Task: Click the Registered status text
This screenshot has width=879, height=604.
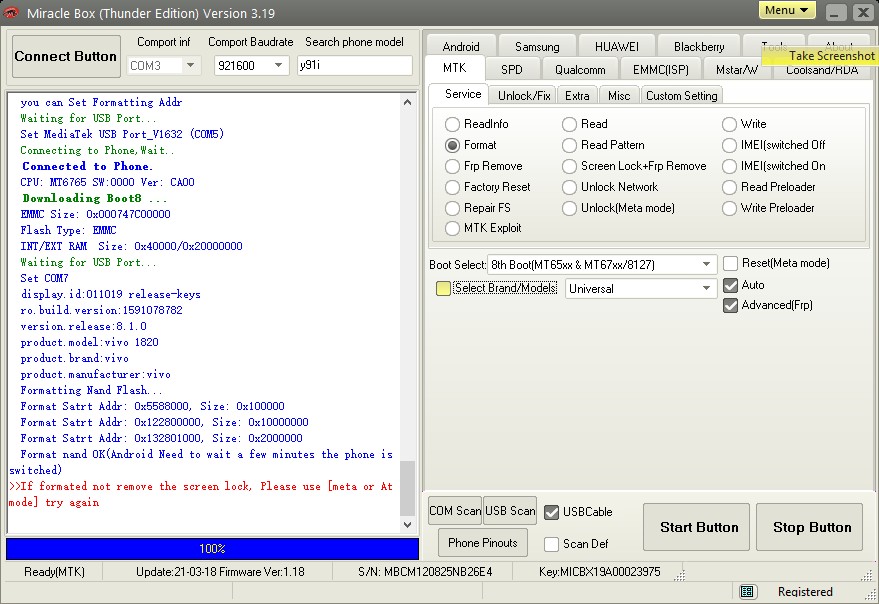Action: [x=805, y=592]
